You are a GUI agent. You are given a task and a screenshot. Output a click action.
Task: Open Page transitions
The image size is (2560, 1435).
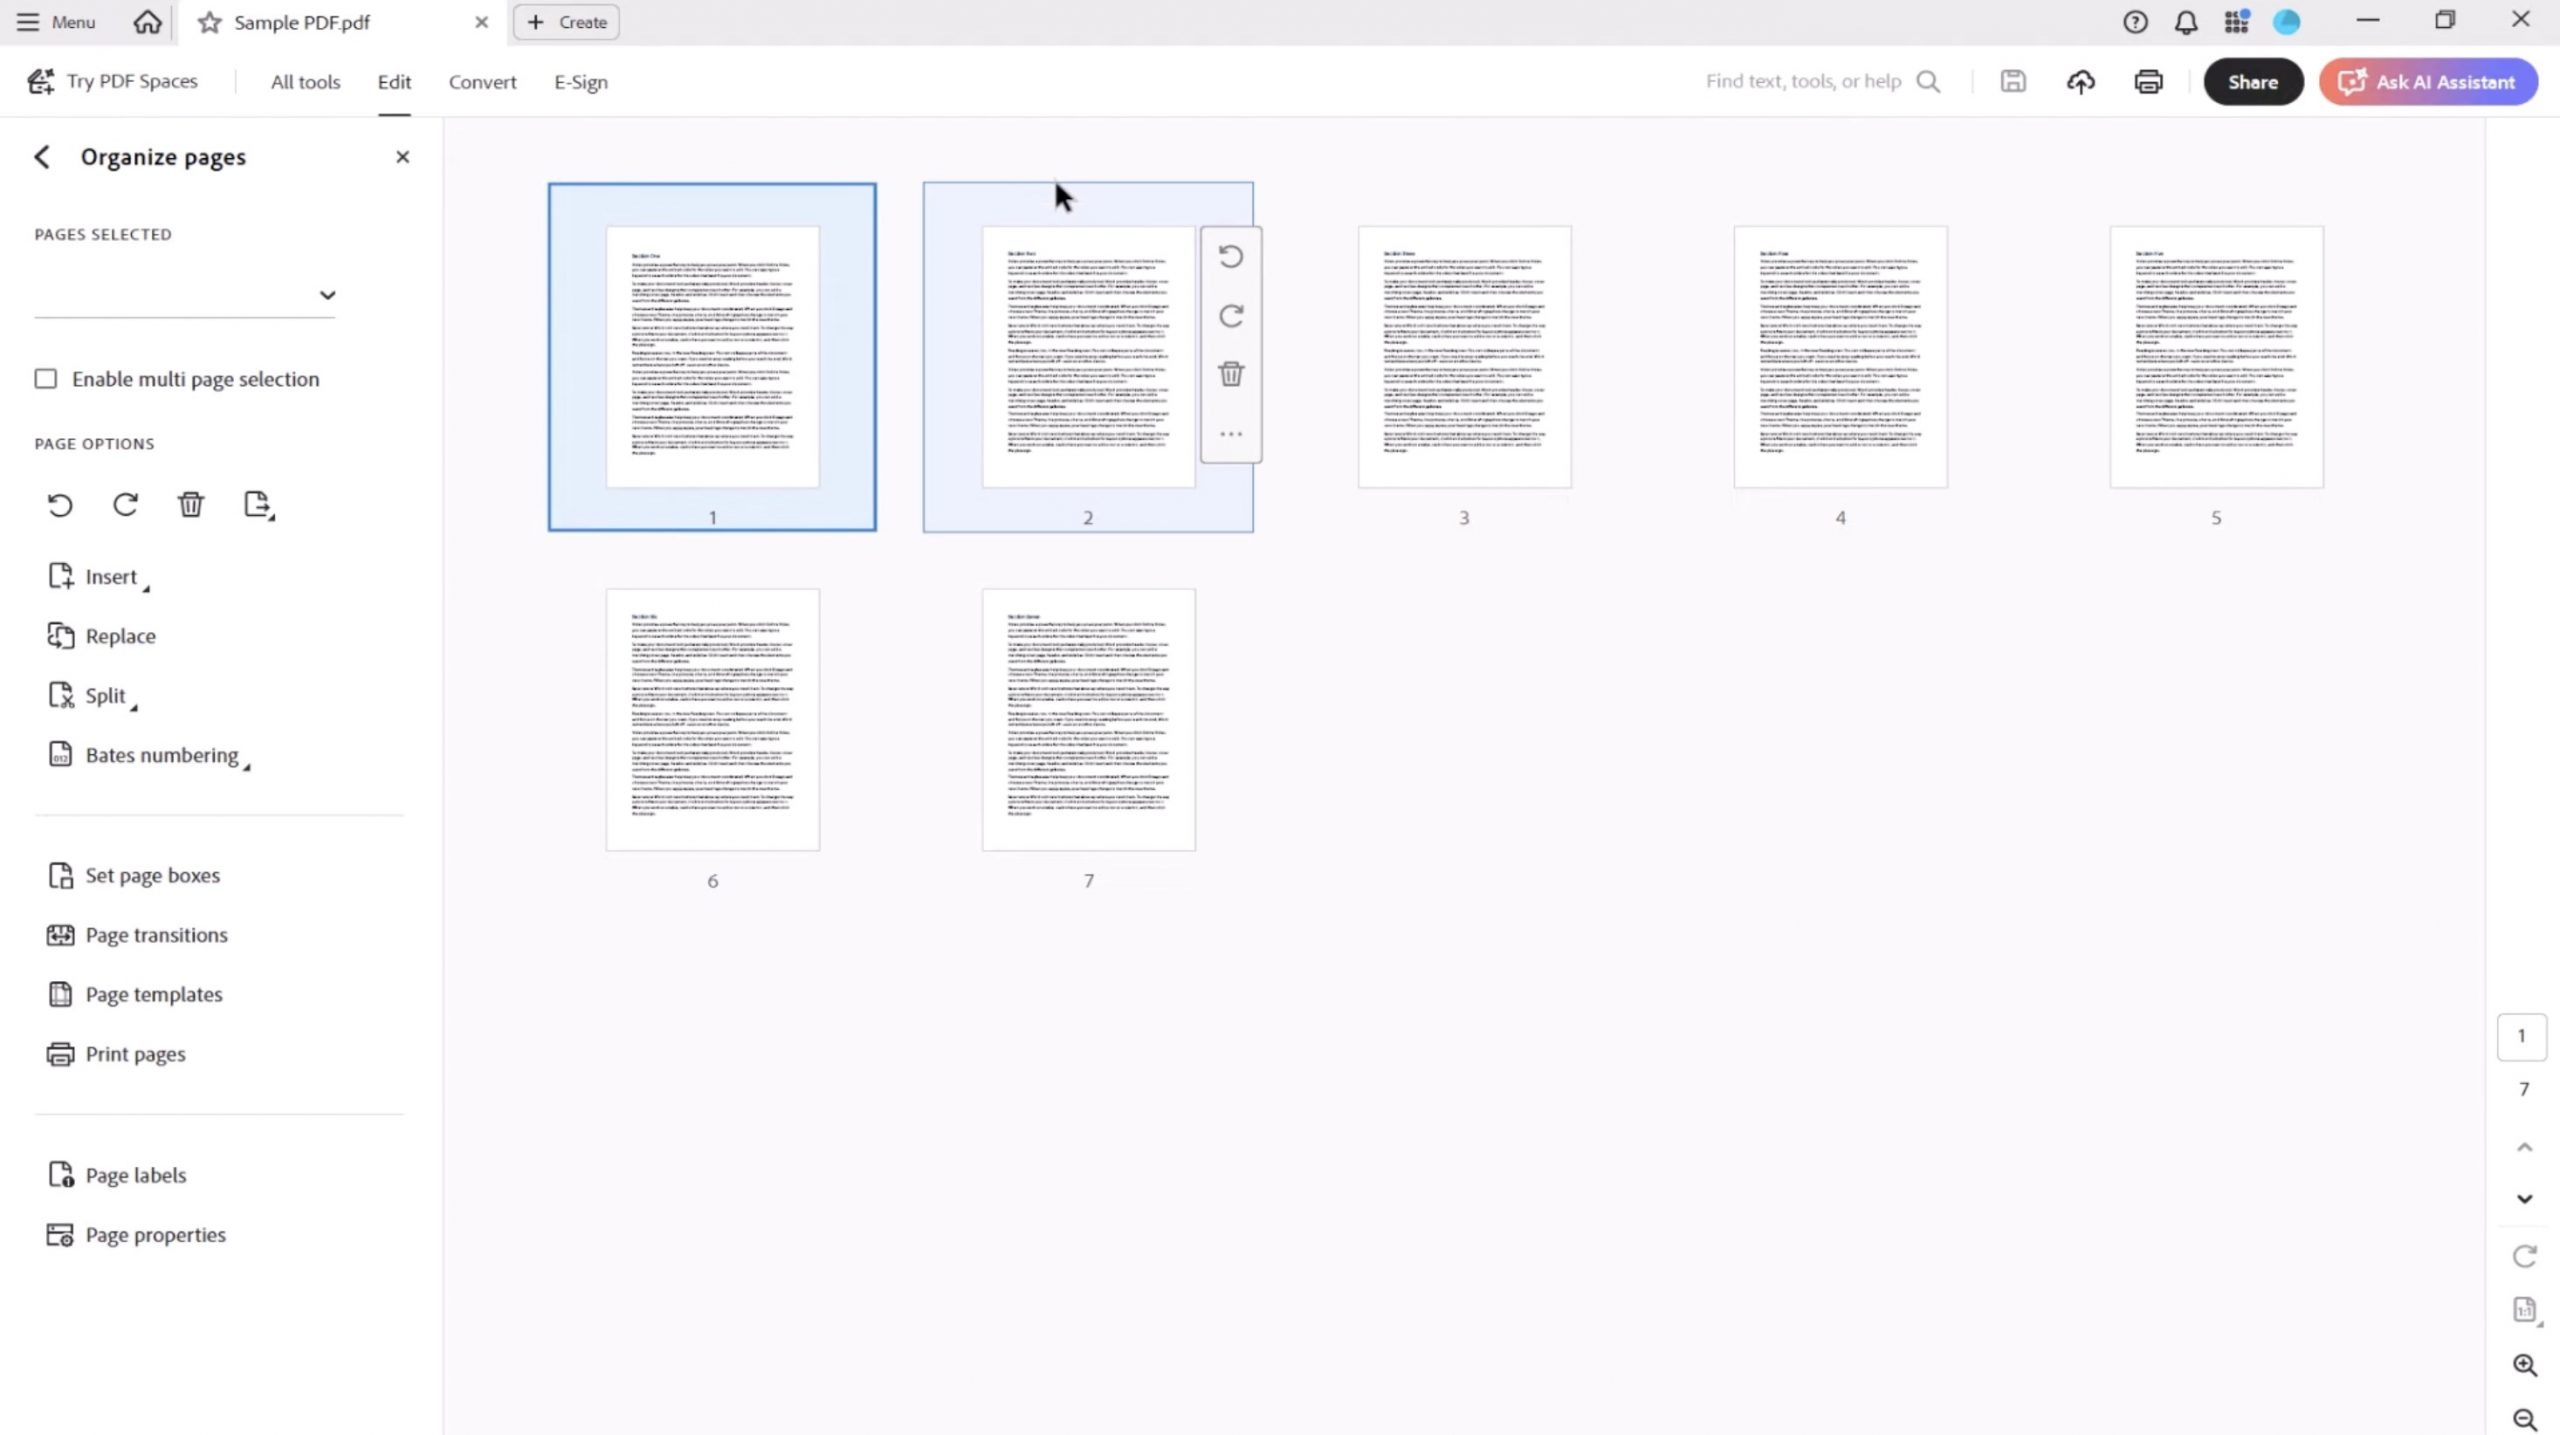click(137, 935)
